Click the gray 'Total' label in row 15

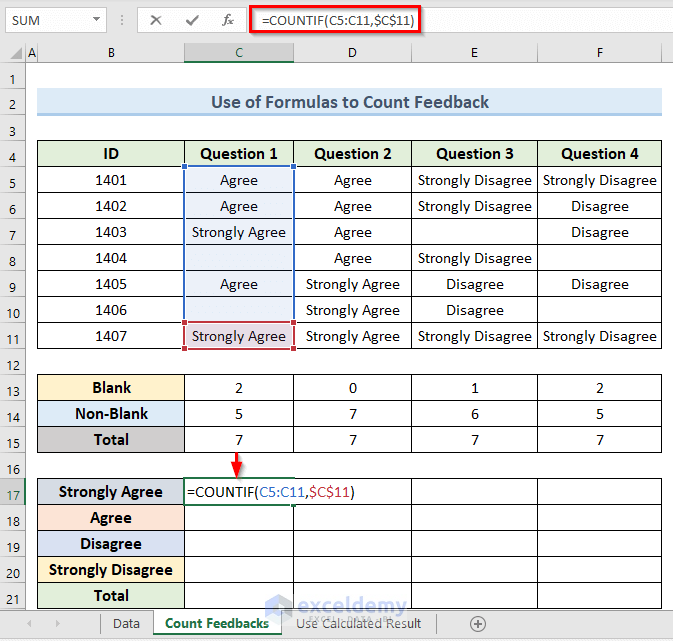pos(111,440)
